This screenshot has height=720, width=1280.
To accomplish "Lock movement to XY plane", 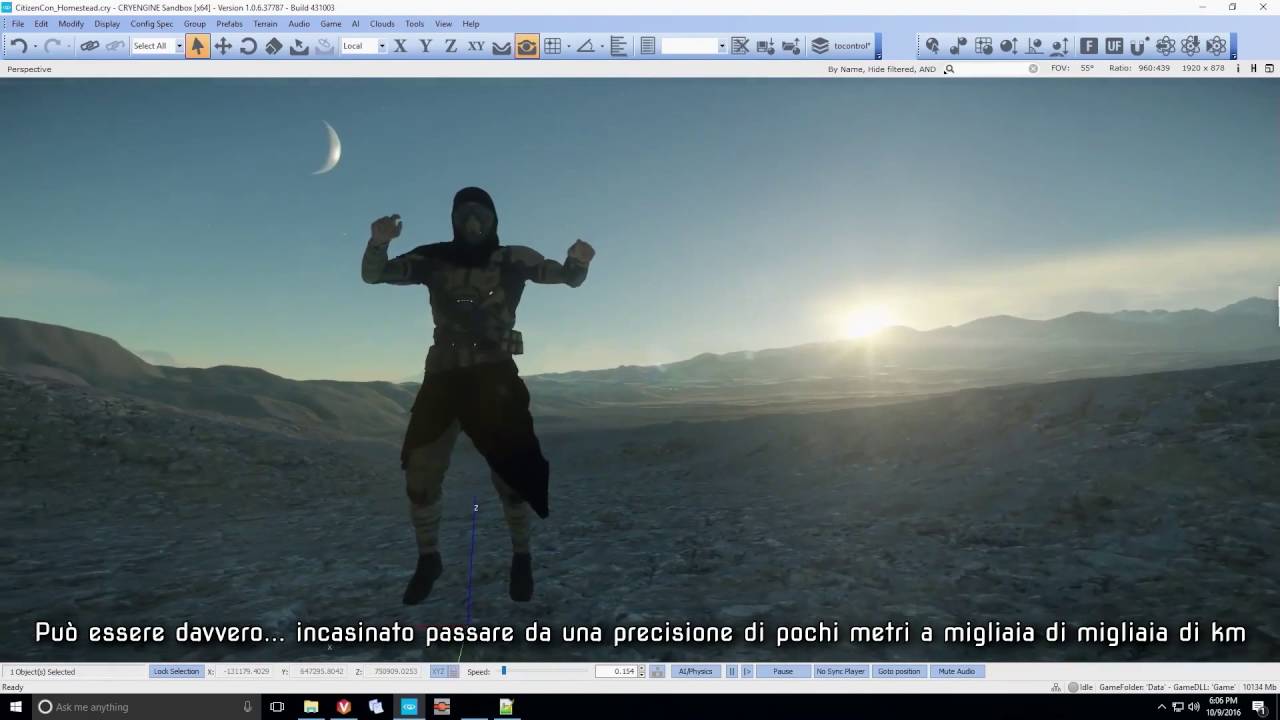I will click(x=476, y=46).
